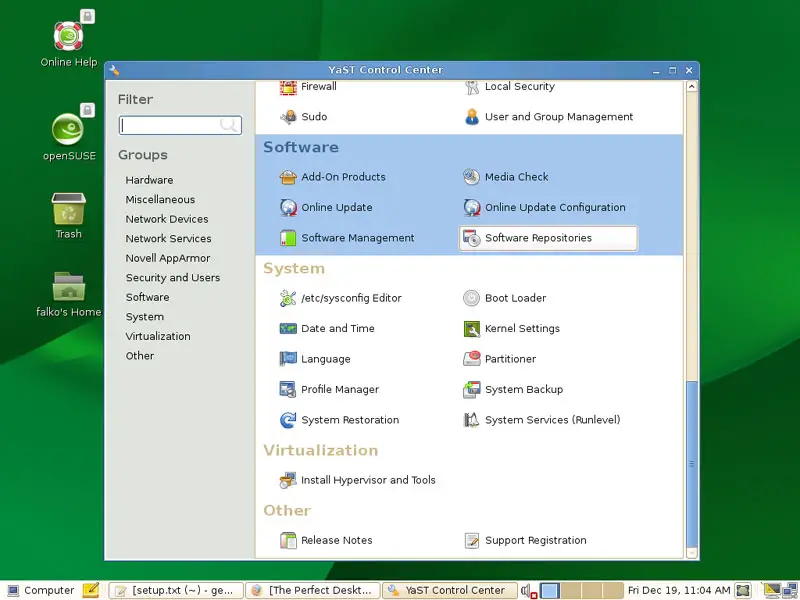Click the scrollbar down arrow

pos(692,553)
